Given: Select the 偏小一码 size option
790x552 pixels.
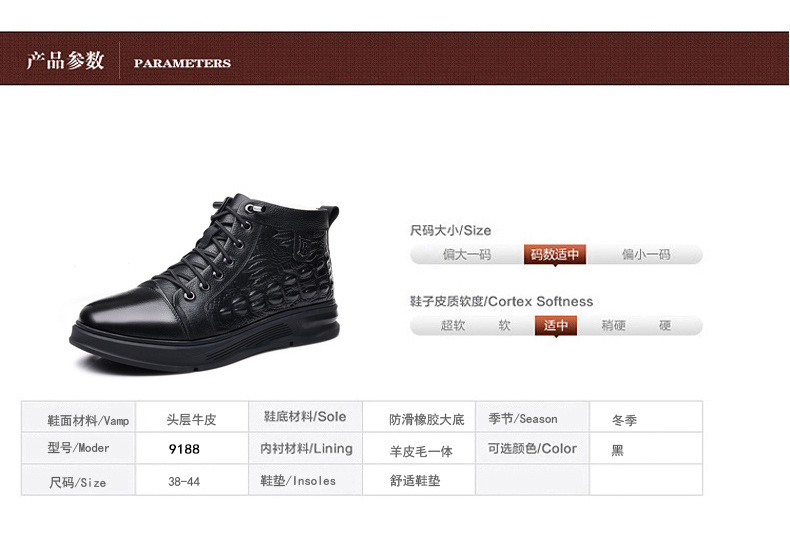Looking at the screenshot, I should tap(646, 254).
